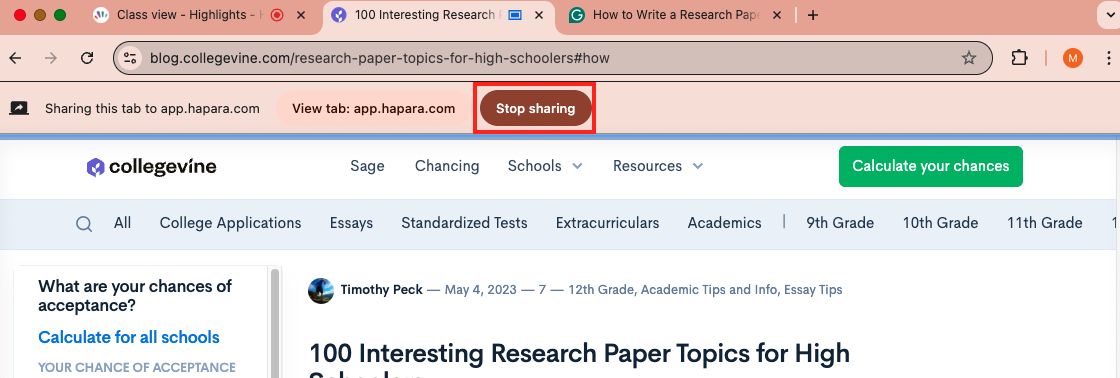
Task: Click the article title heading
Action: click(579, 360)
